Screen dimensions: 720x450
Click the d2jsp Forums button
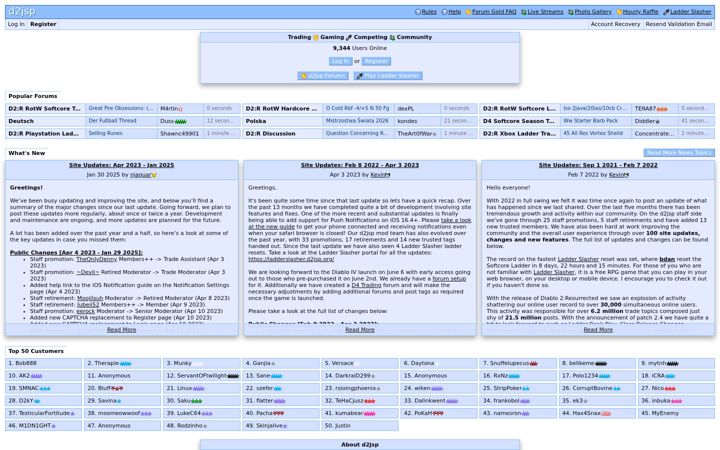(x=323, y=76)
